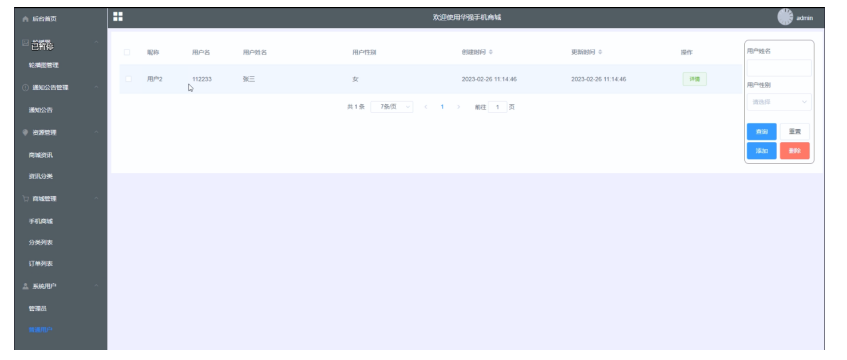This screenshot has height=360, width=847.
Task: Click the 欢迎使用华强手机商城 header title
Action: tap(467, 17)
